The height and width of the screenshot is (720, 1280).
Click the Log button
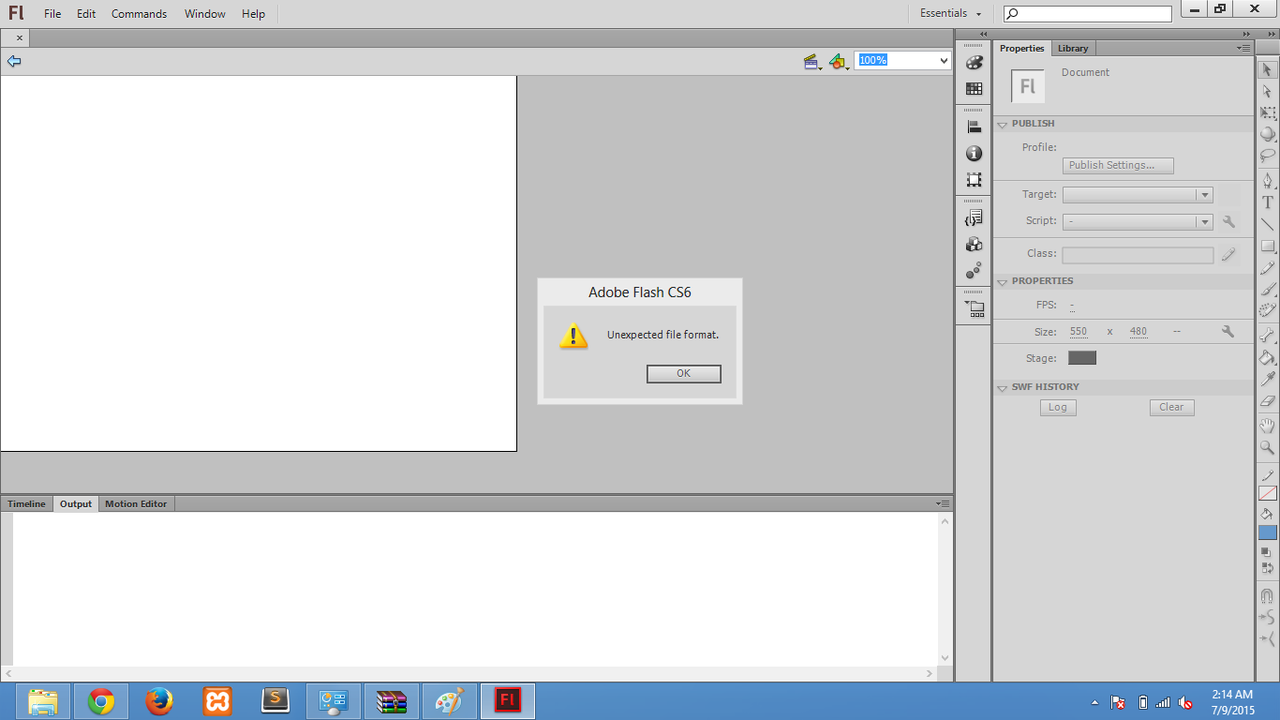tap(1058, 407)
